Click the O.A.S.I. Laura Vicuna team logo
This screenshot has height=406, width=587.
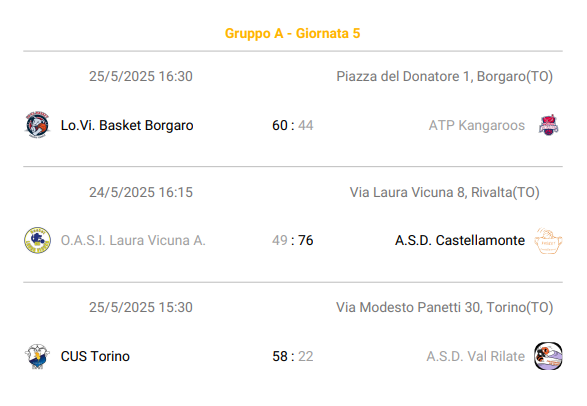point(37,240)
